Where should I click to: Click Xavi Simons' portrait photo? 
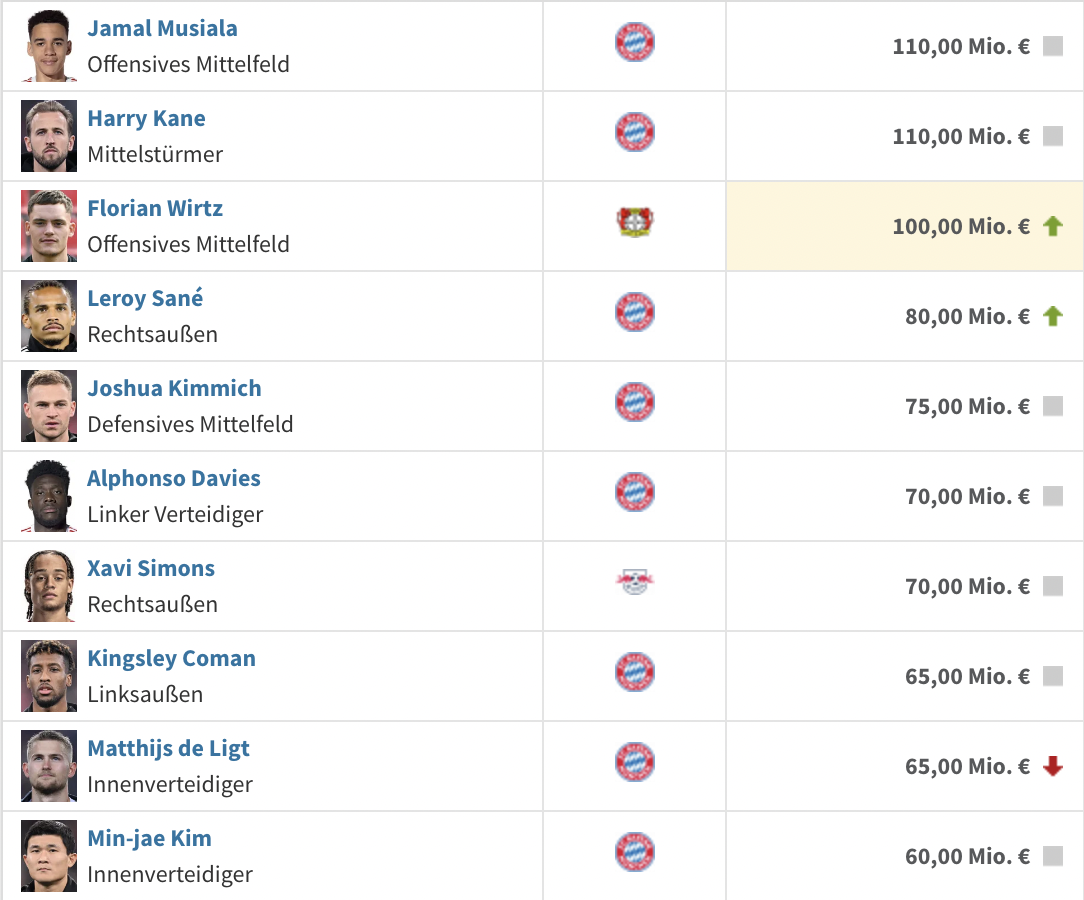tap(49, 586)
